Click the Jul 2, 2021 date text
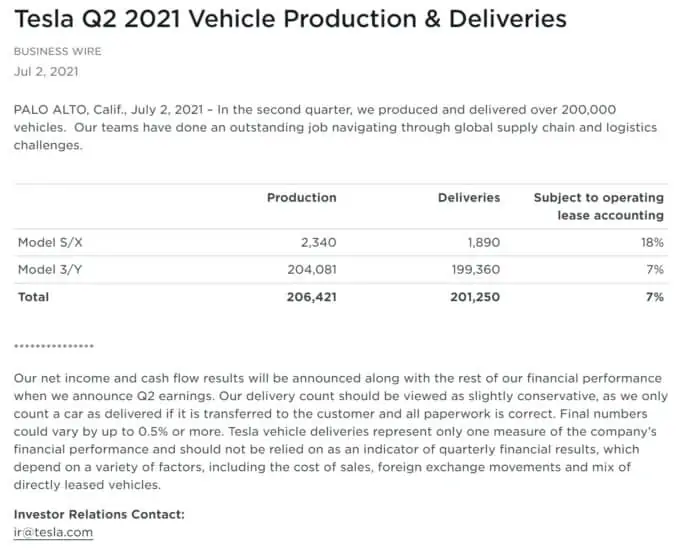Viewport: 681px width, 552px height. click(46, 72)
